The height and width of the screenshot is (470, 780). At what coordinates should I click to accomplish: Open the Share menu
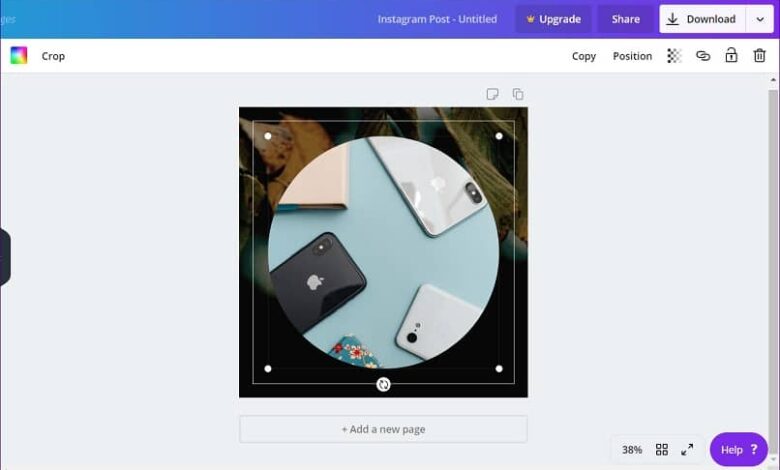[x=625, y=19]
